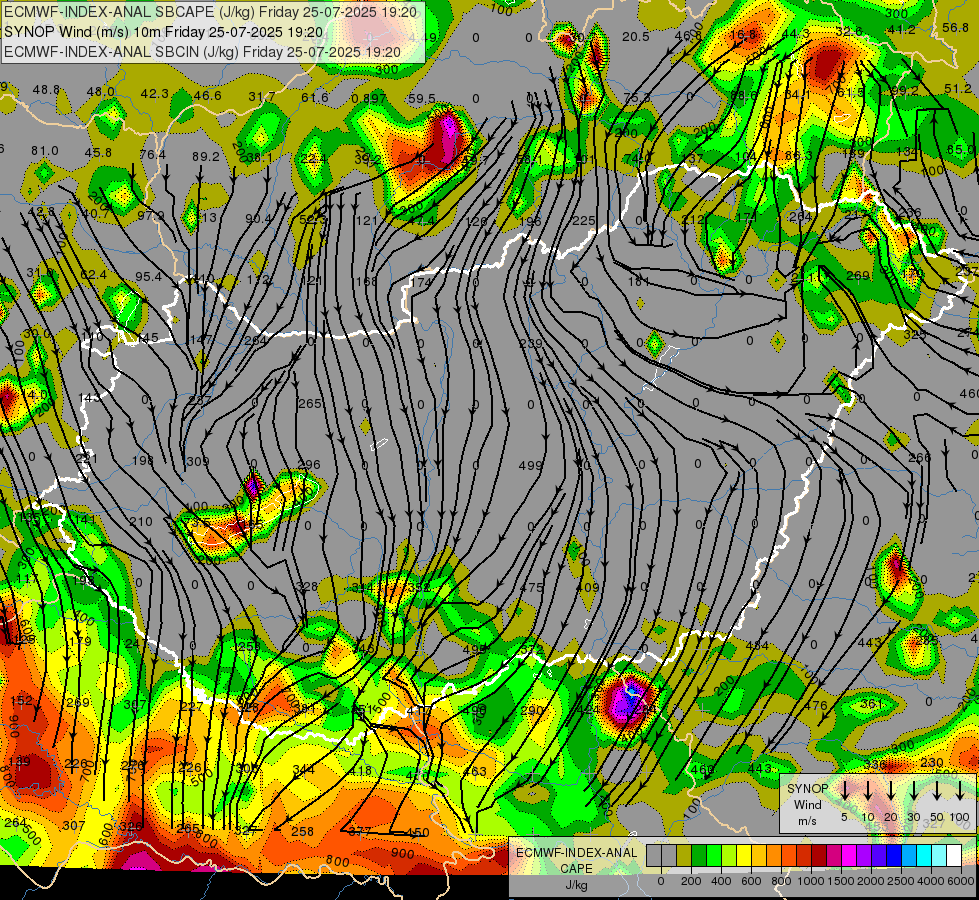
Task: Click the '600' tick on CAPE scale
Action: click(751, 881)
